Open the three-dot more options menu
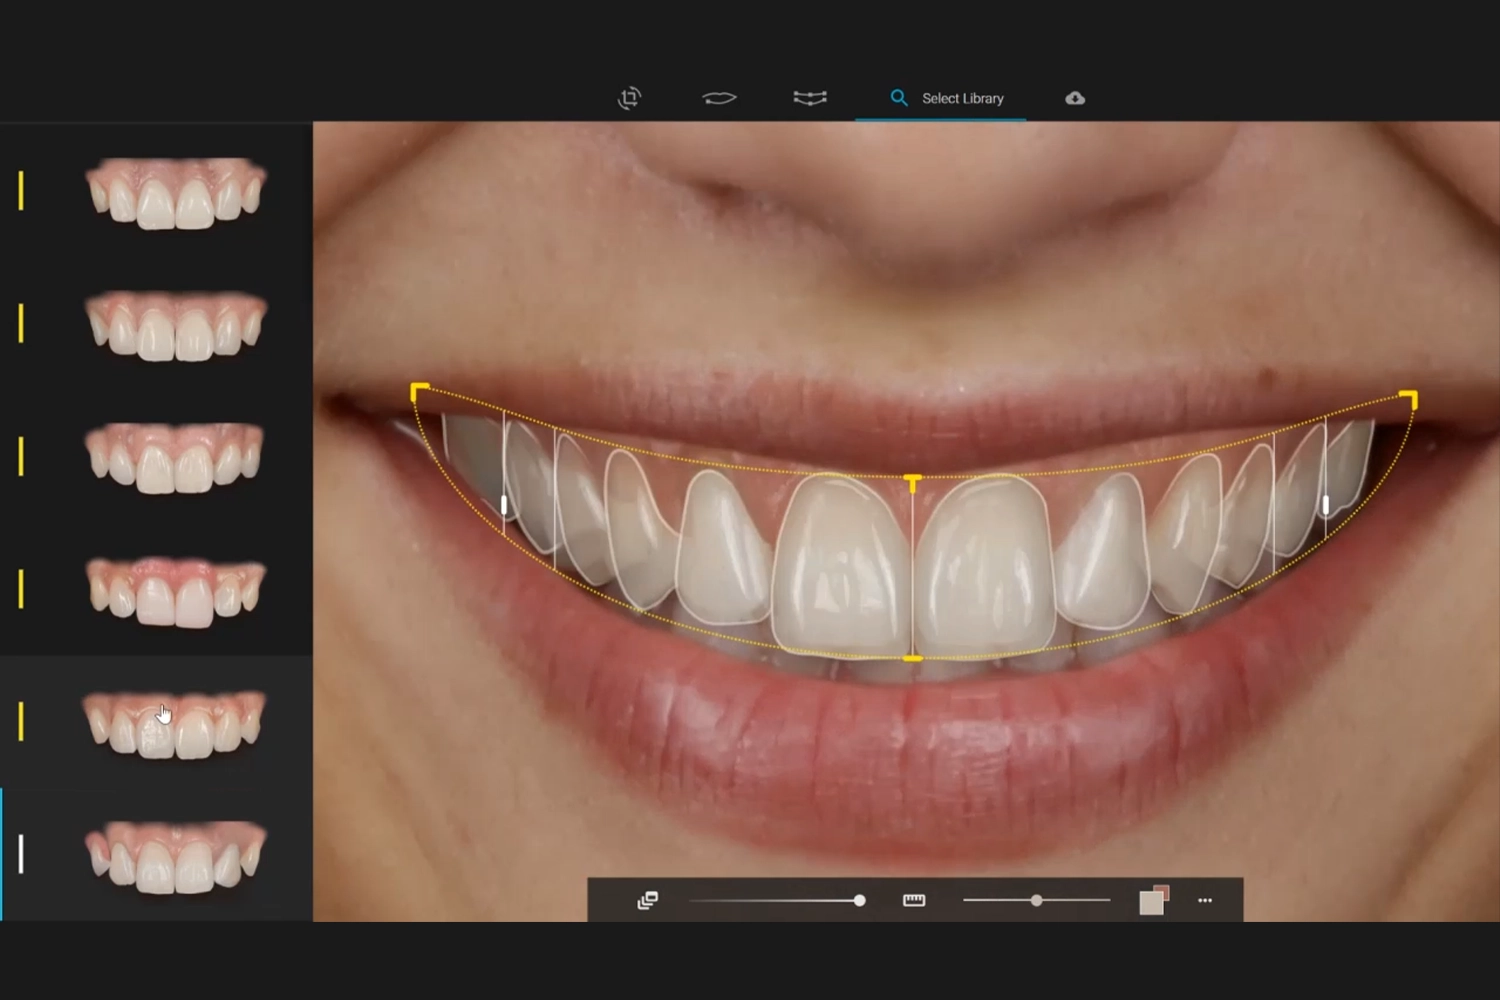The height and width of the screenshot is (1000, 1500). 1205,901
